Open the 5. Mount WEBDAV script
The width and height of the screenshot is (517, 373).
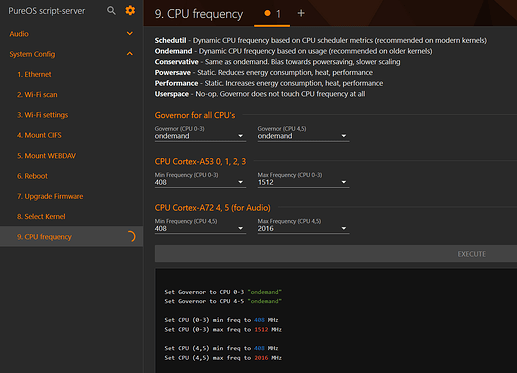47,156
